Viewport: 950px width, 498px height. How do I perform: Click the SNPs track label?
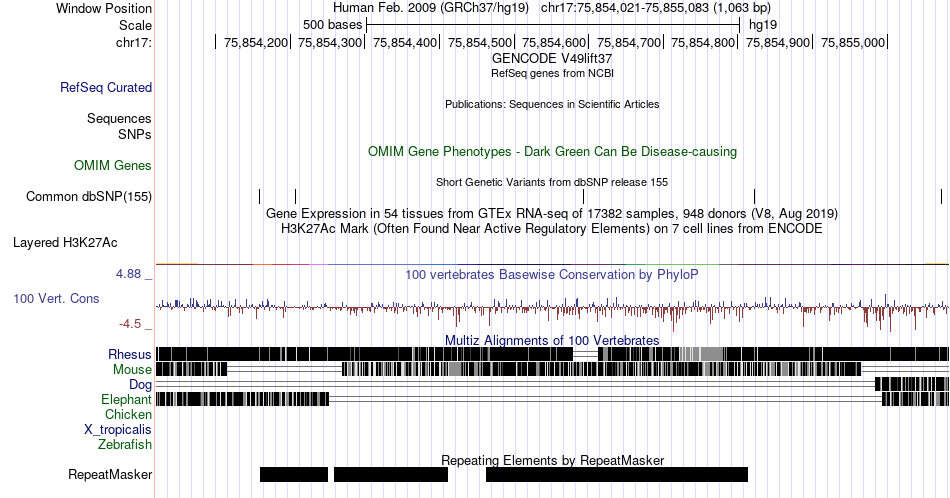[135, 134]
